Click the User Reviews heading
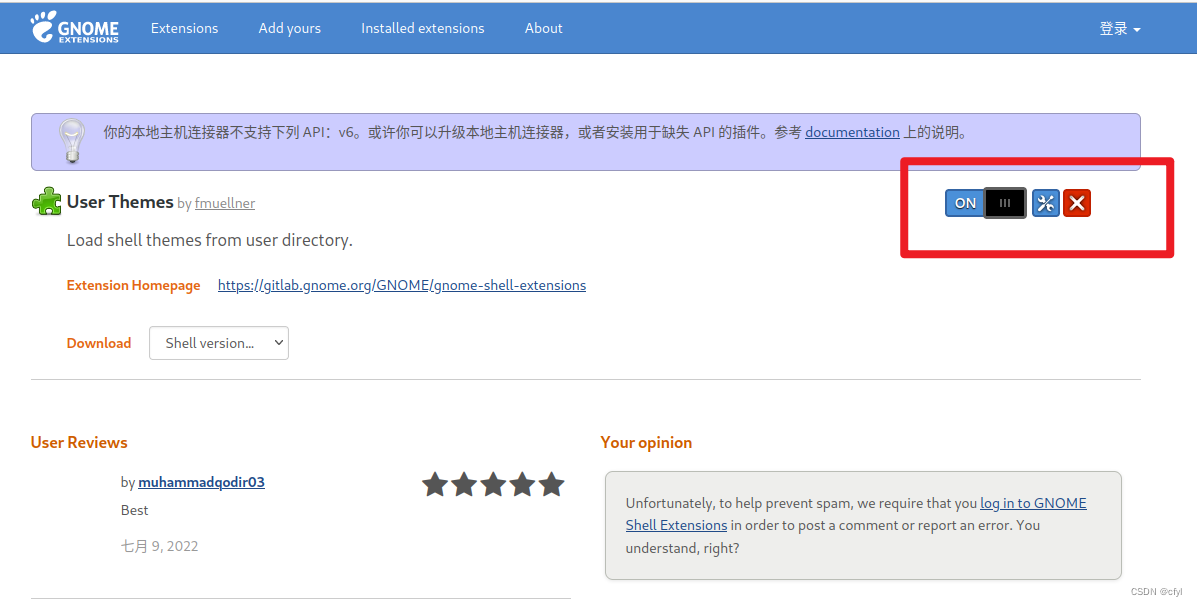 (x=79, y=442)
